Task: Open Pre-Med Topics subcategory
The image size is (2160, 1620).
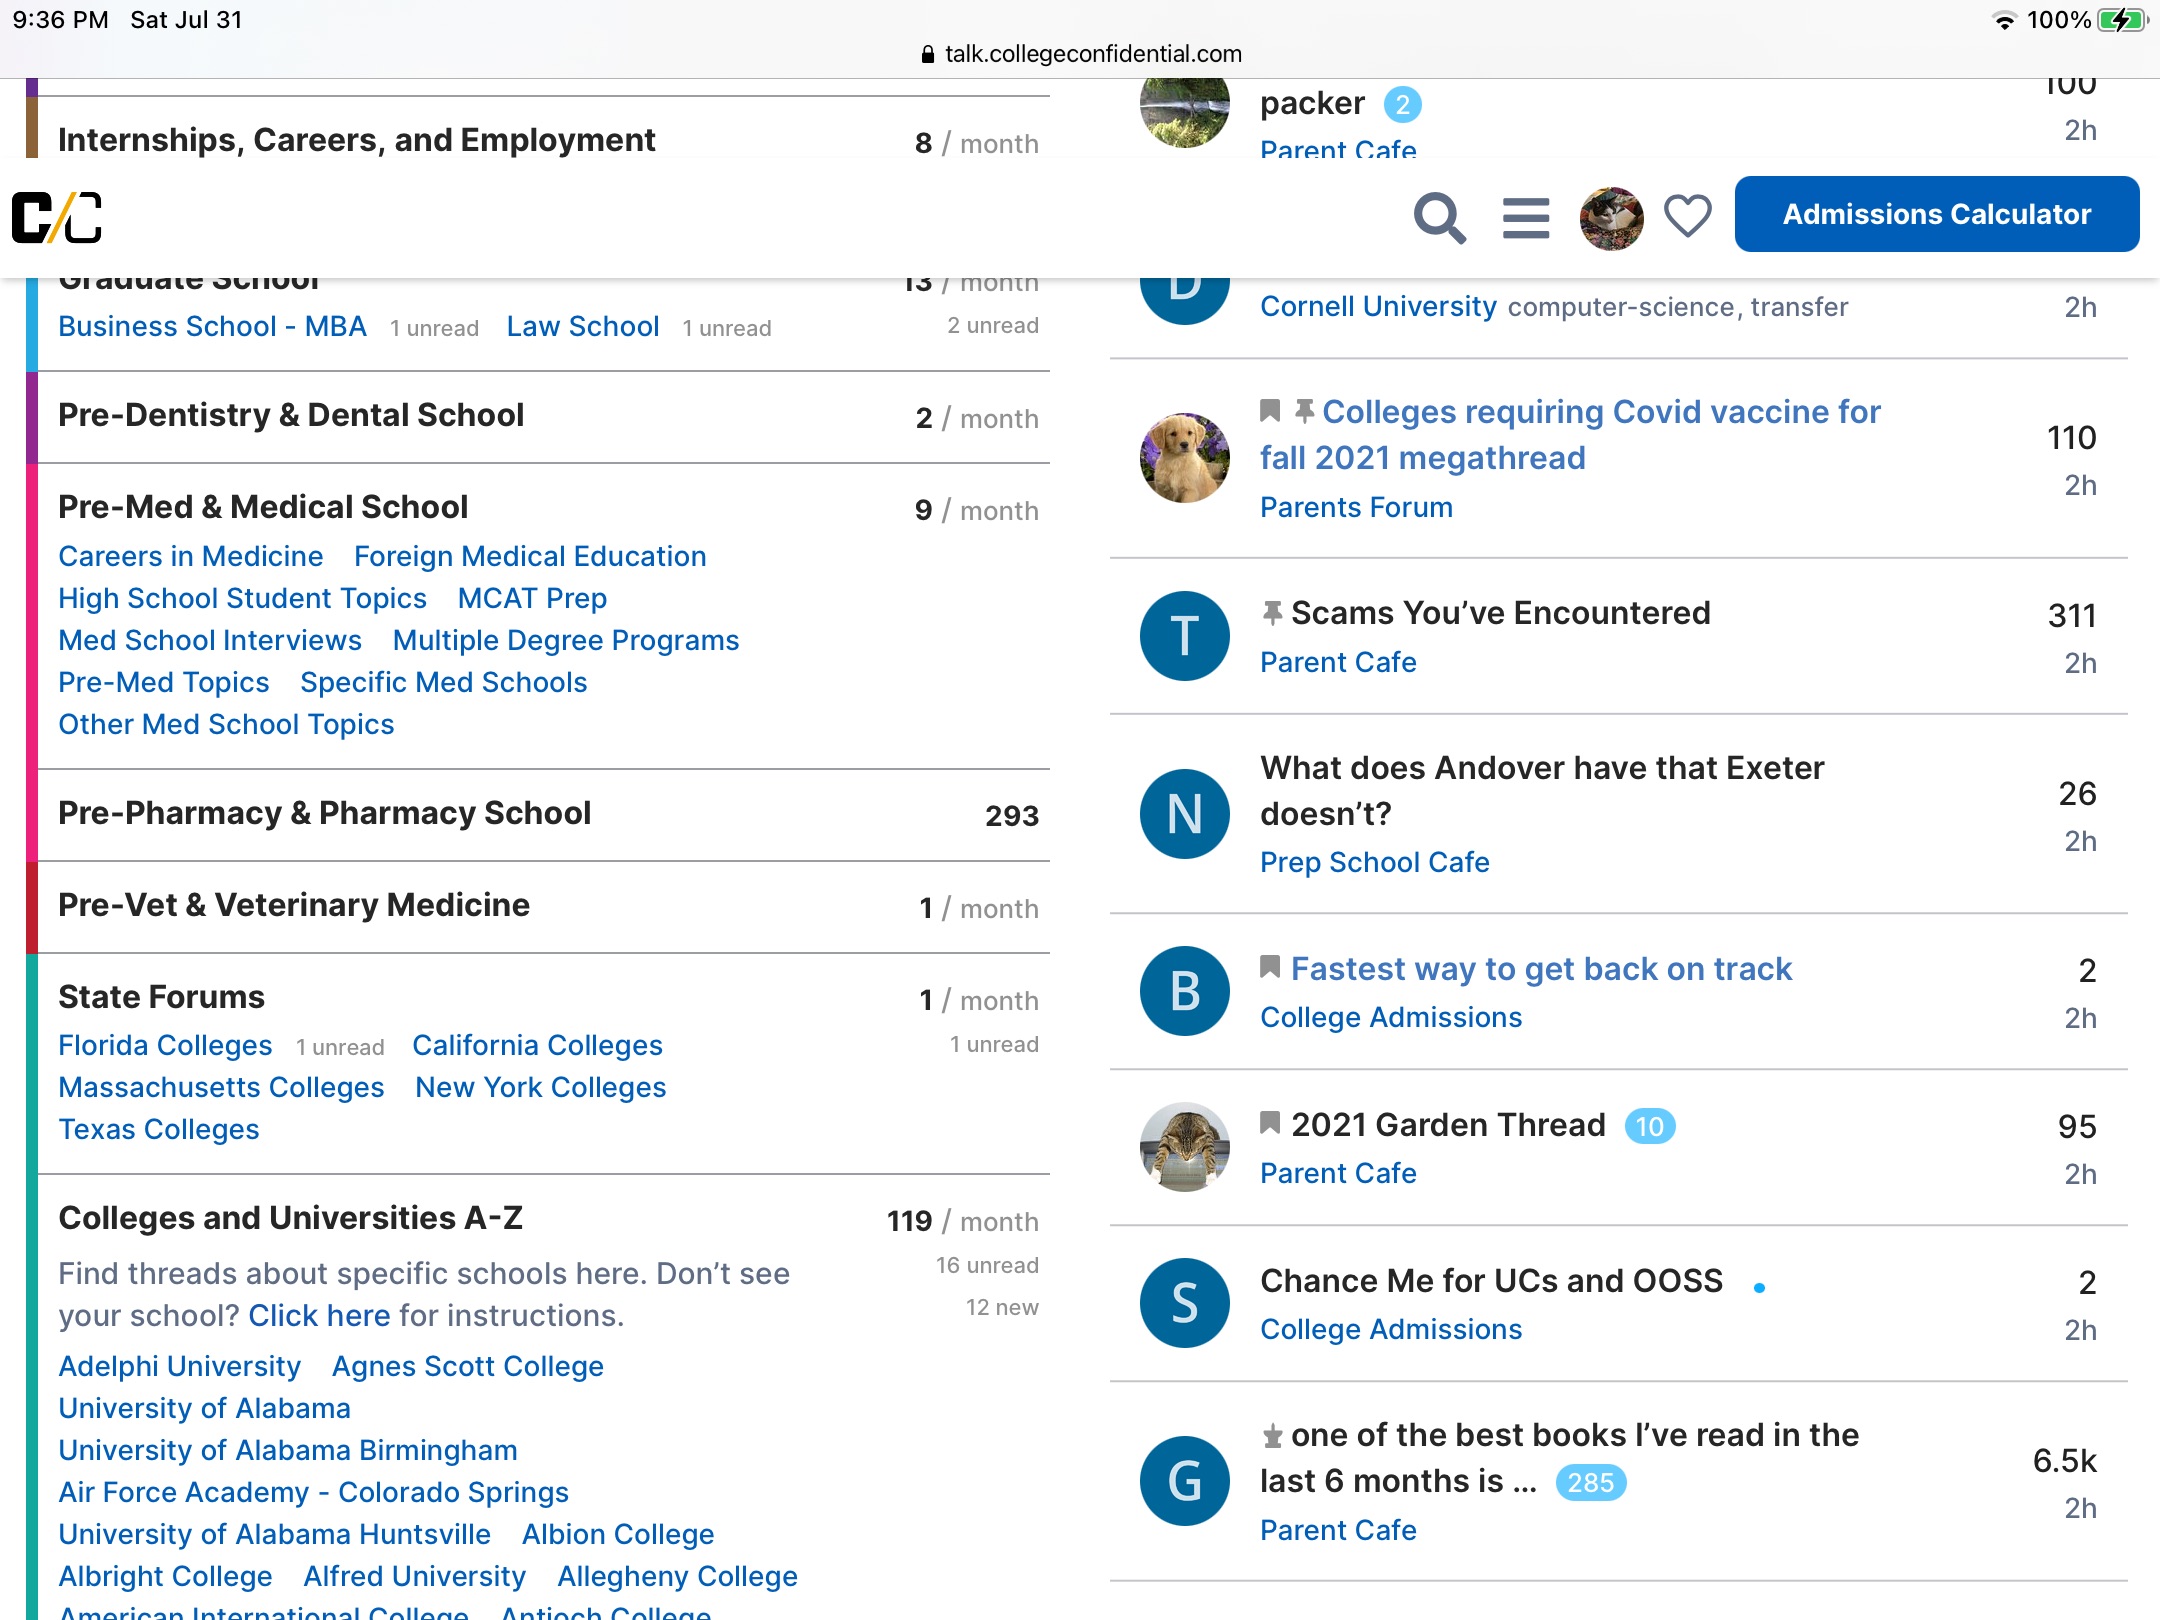Action: [163, 682]
